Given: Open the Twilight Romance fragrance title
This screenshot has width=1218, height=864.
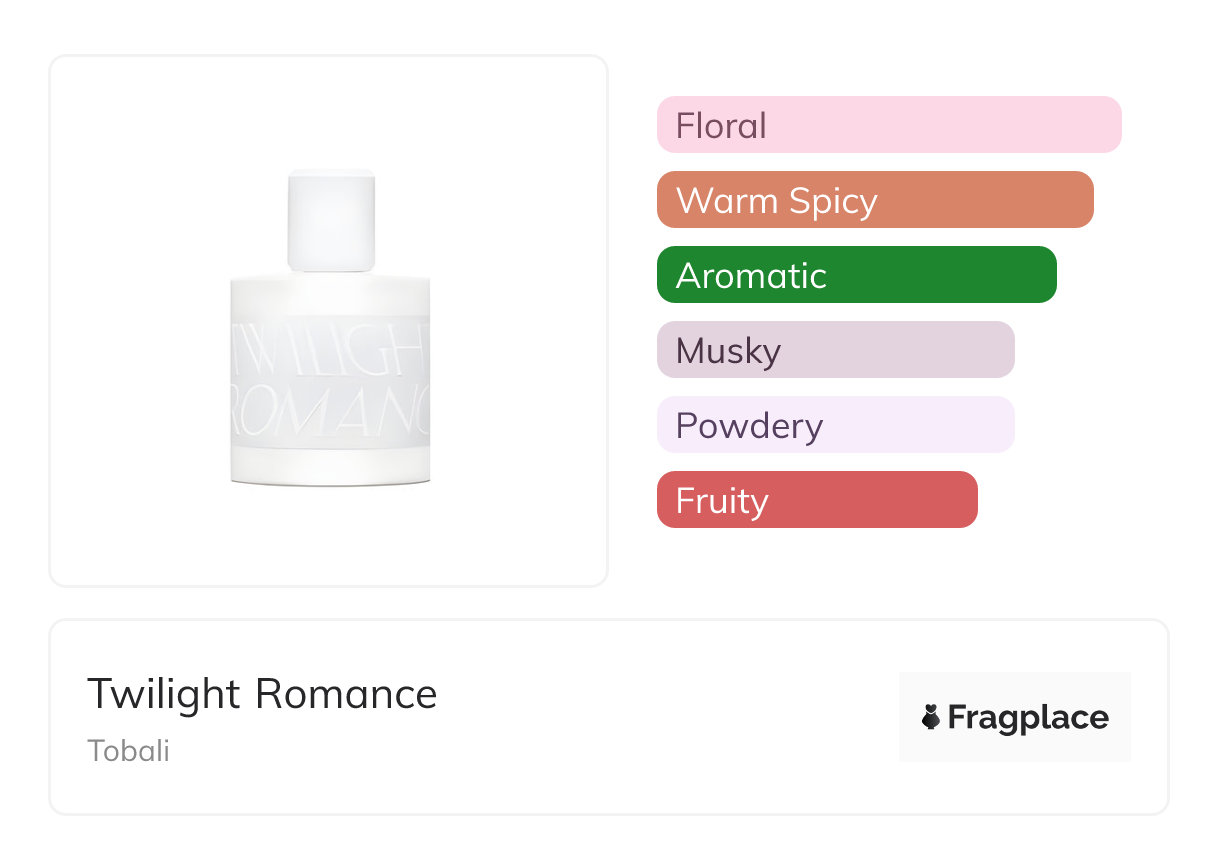Looking at the screenshot, I should coord(262,694).
